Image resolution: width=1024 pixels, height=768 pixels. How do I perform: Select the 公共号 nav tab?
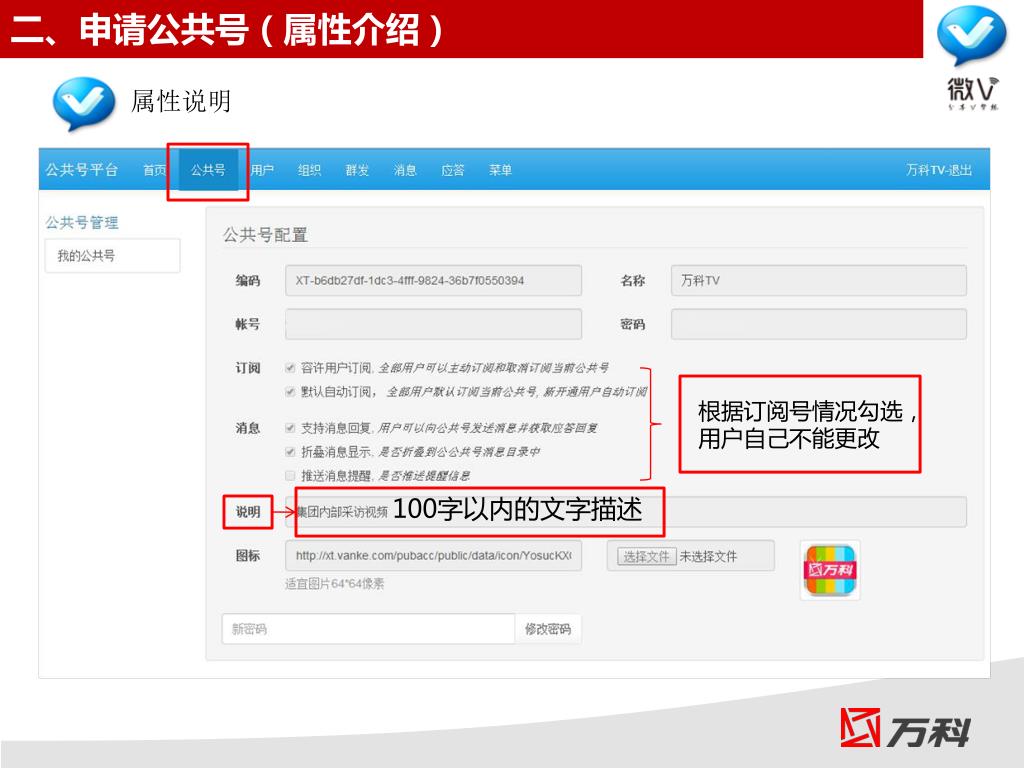(208, 170)
